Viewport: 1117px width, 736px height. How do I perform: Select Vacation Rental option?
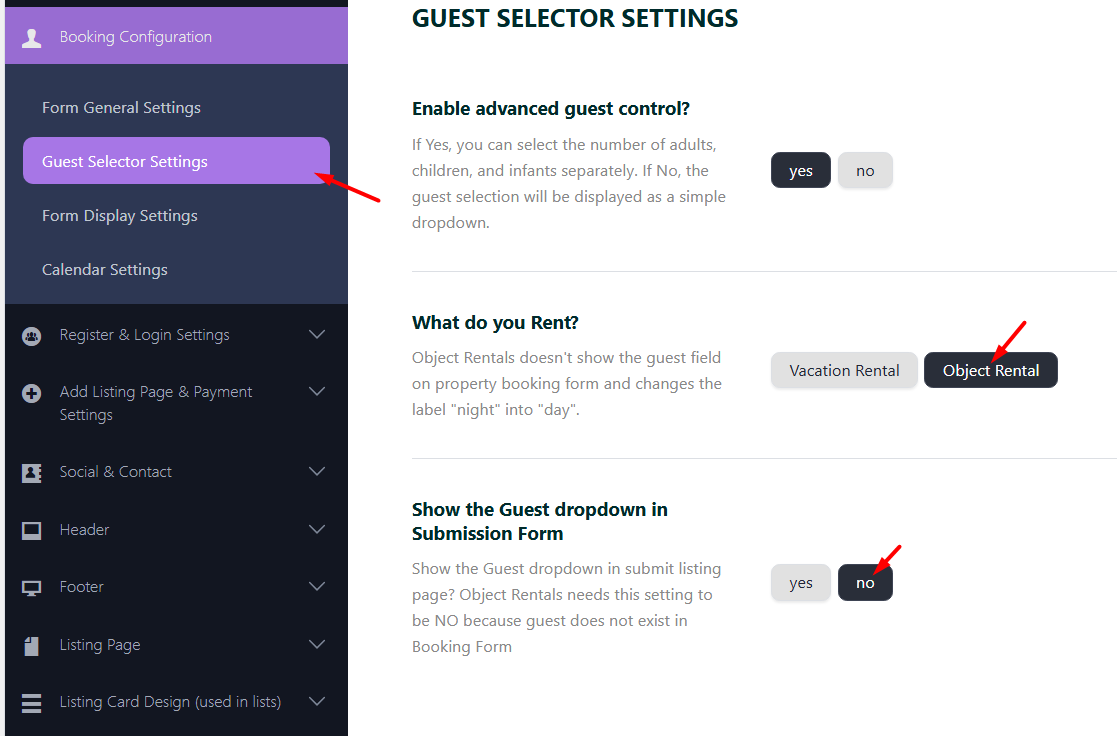pyautogui.click(x=844, y=371)
